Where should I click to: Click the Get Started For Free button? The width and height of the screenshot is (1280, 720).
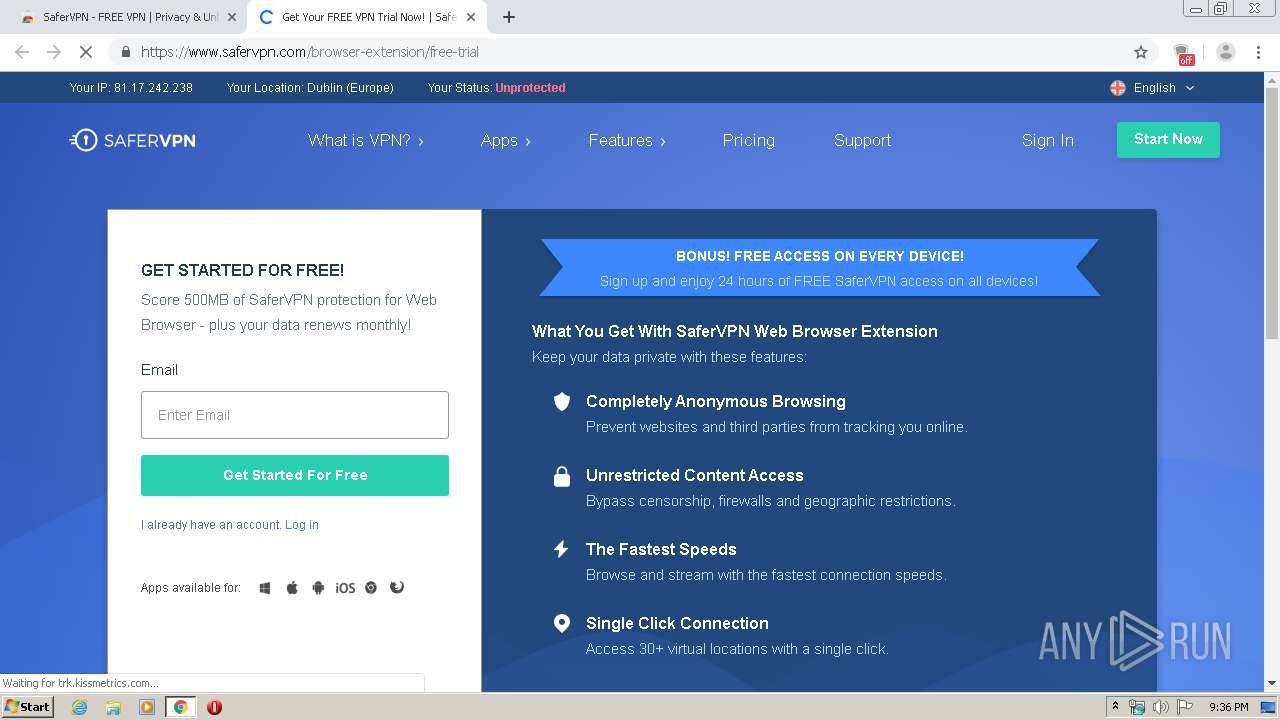pyautogui.click(x=295, y=475)
